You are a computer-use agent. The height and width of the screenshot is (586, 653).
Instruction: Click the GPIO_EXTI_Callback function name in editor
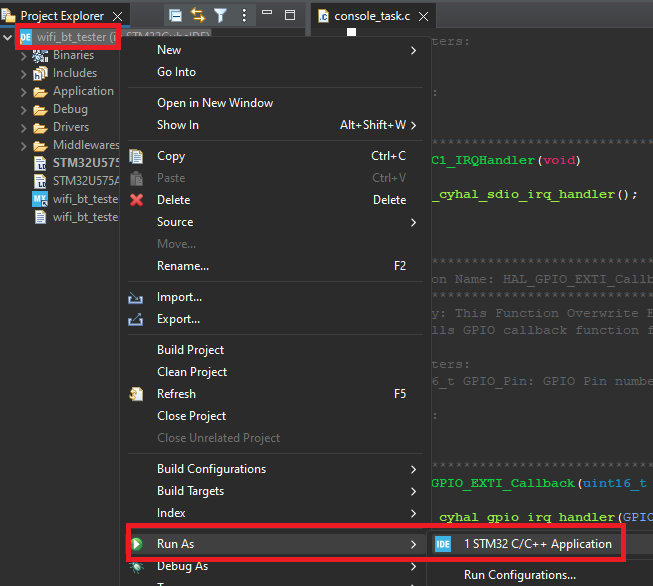[x=503, y=483]
